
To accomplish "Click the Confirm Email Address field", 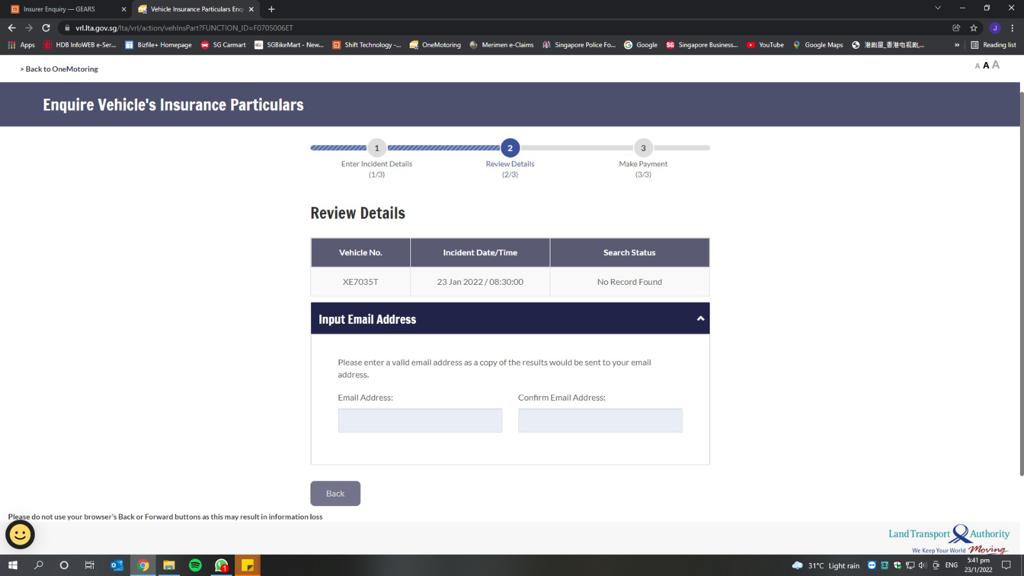I will (x=600, y=420).
